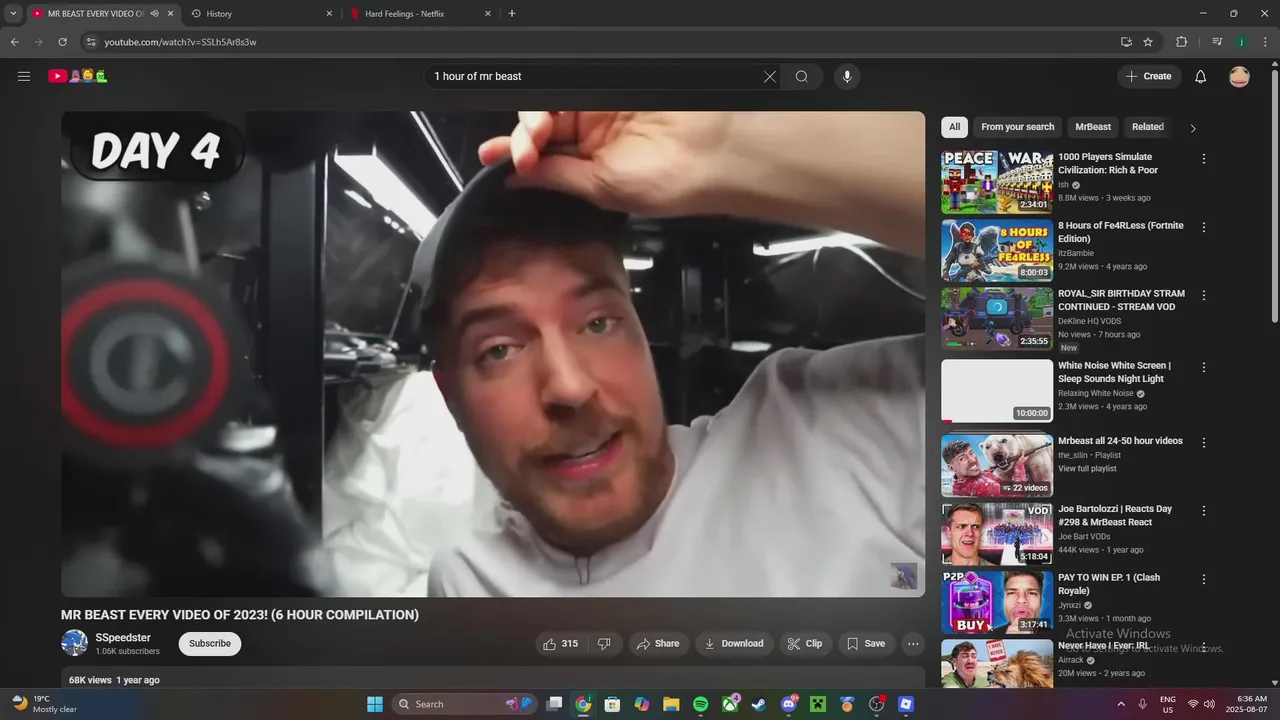Go back to previous page
Image resolution: width=1280 pixels, height=720 pixels.
tap(14, 42)
